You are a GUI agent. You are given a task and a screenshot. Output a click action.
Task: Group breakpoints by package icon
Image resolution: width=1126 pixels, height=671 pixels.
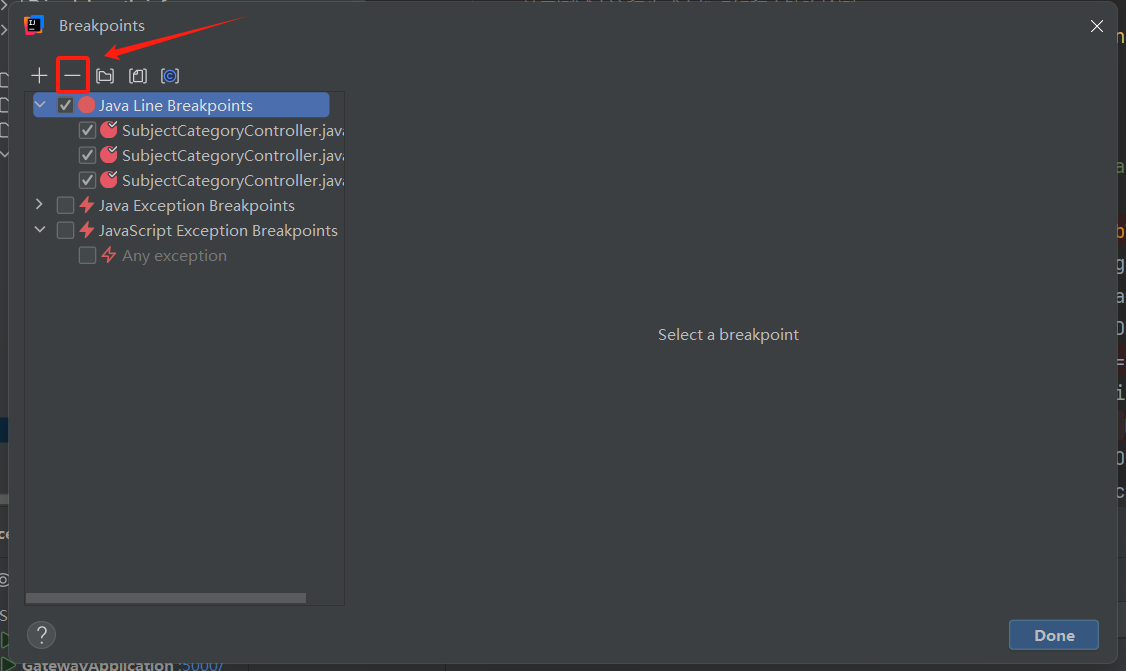tap(105, 75)
